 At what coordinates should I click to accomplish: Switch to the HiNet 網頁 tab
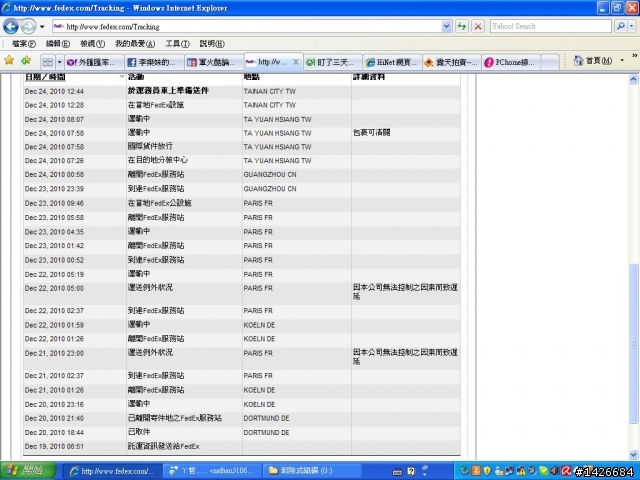click(392, 62)
